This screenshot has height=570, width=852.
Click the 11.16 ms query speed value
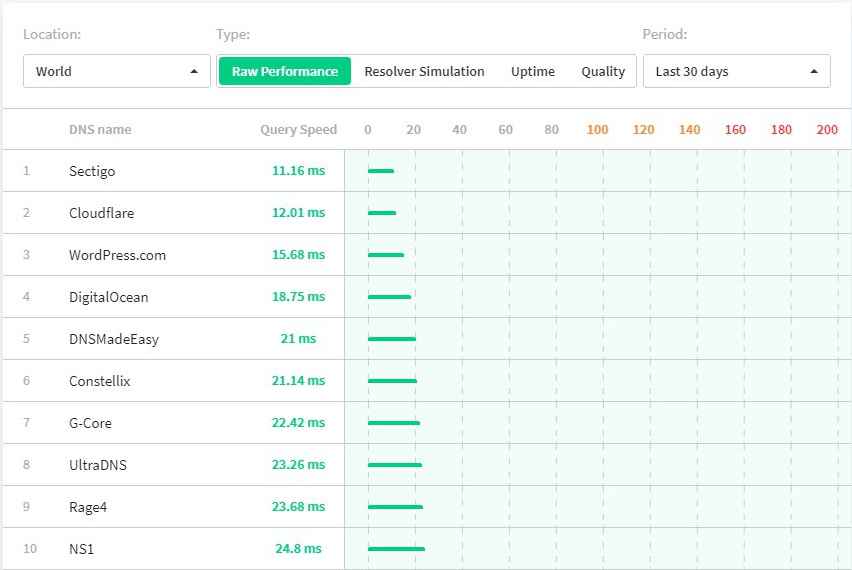298,171
